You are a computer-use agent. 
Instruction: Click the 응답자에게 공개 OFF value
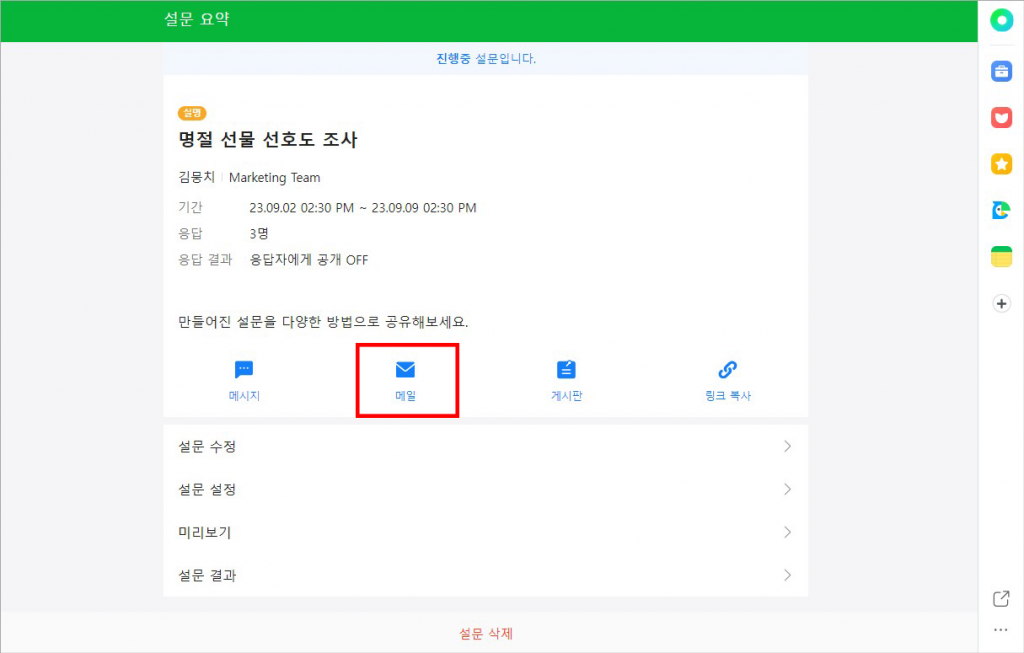[x=309, y=260]
